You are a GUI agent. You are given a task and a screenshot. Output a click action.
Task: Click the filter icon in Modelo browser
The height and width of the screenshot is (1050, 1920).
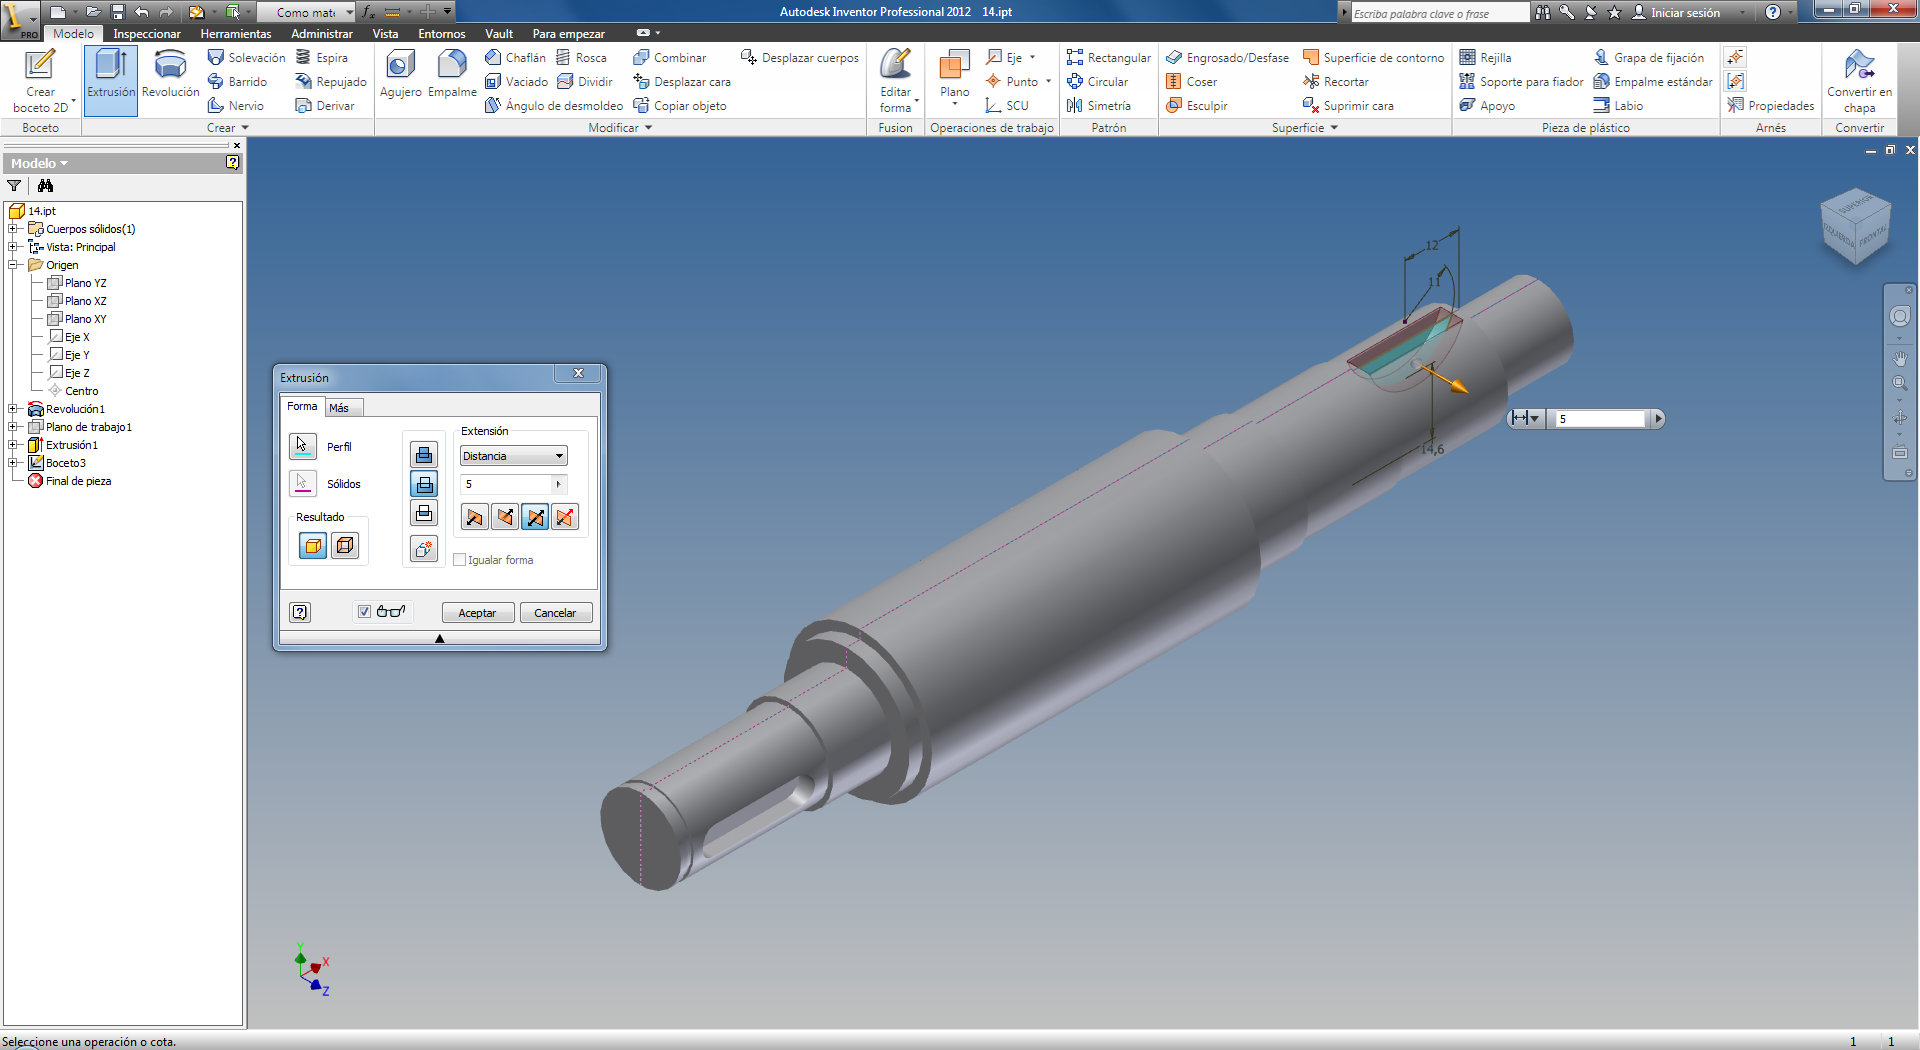[x=14, y=186]
